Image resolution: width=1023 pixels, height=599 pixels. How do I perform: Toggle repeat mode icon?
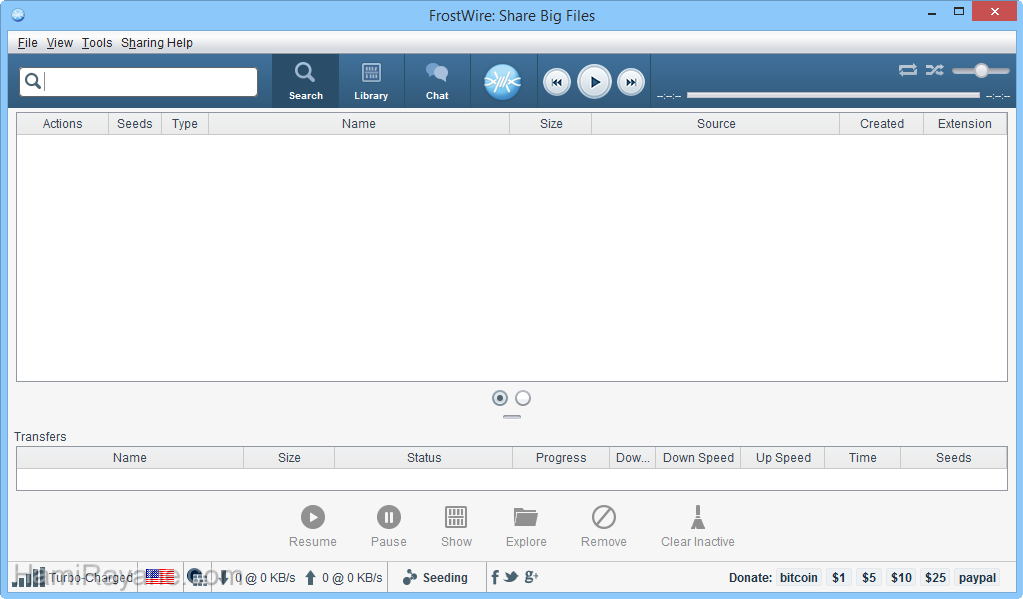point(908,70)
